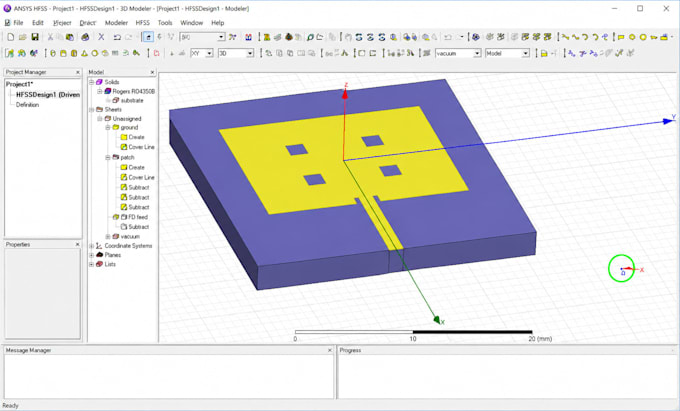This screenshot has height=411, width=680.
Task: Close the Model tree panel
Action: pyautogui.click(x=152, y=72)
